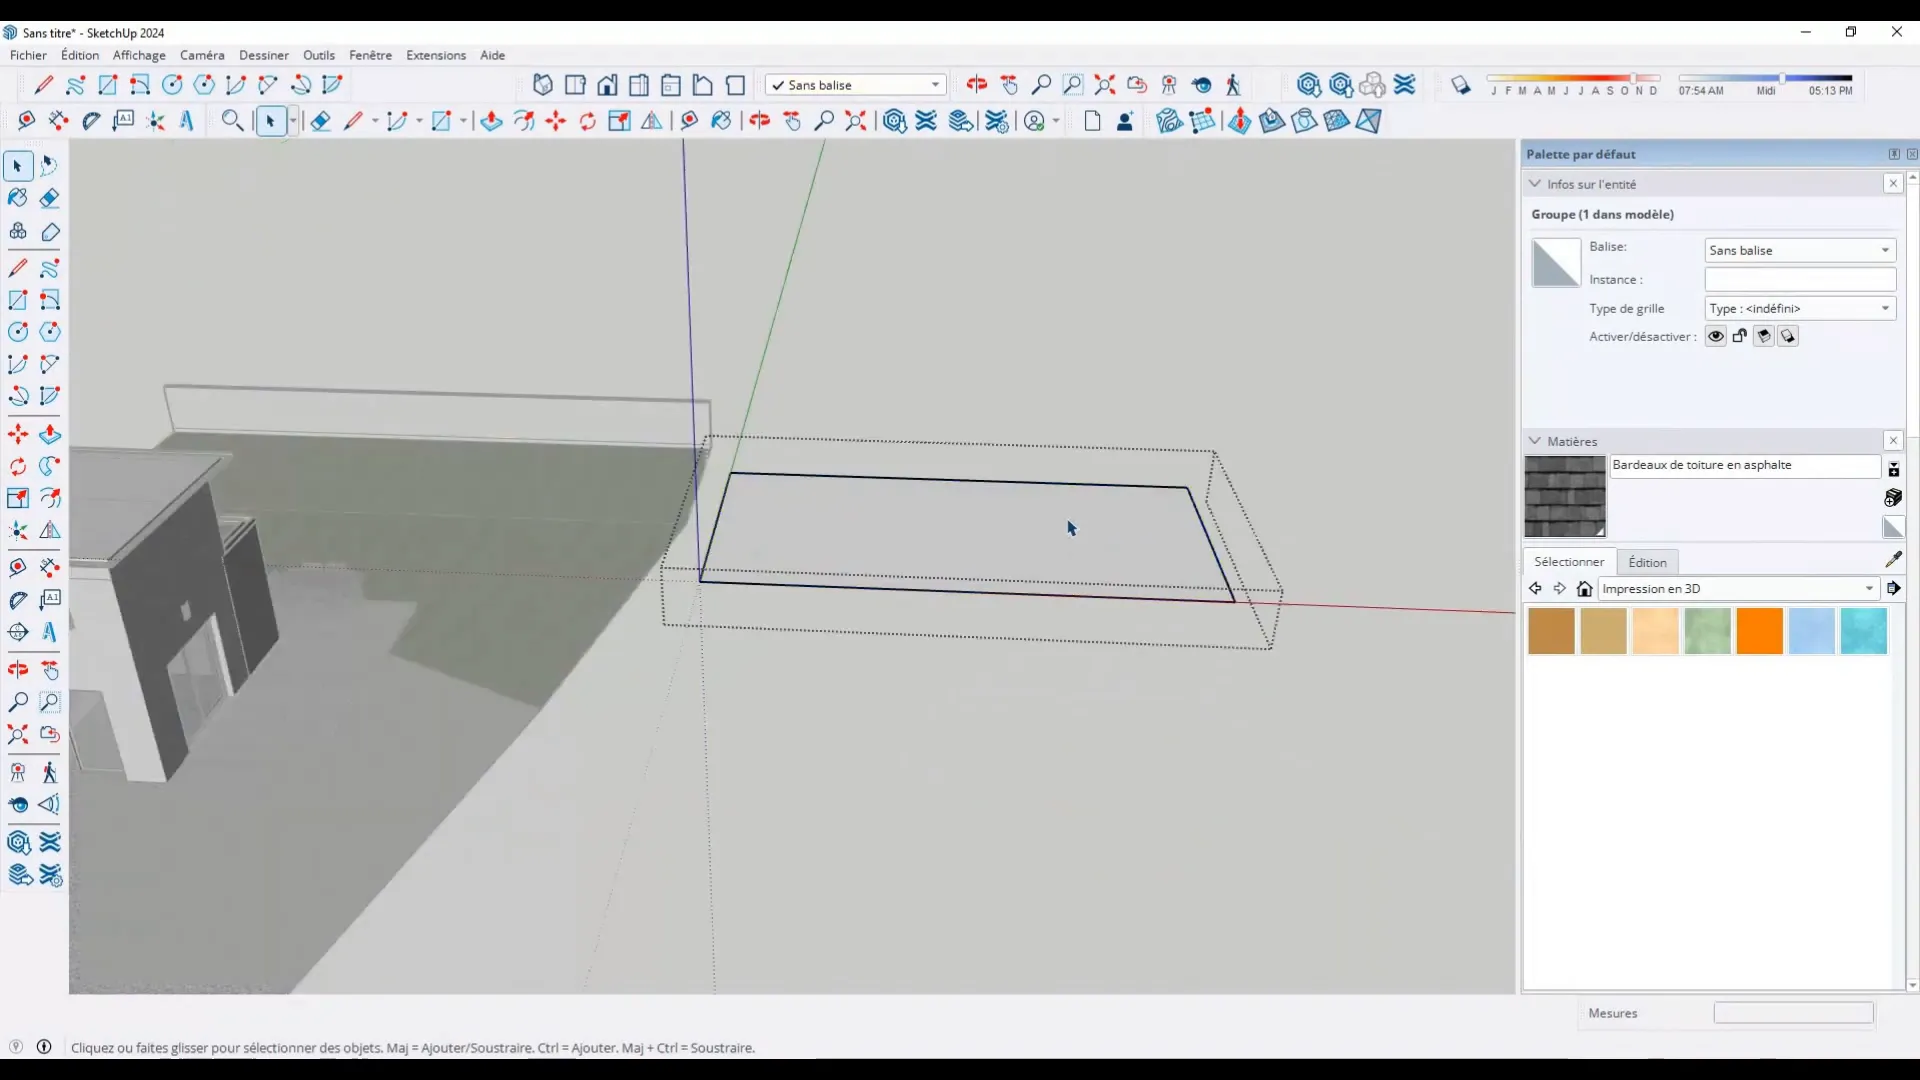Expand the Matières panel section
The image size is (1920, 1080).
pyautogui.click(x=1534, y=440)
